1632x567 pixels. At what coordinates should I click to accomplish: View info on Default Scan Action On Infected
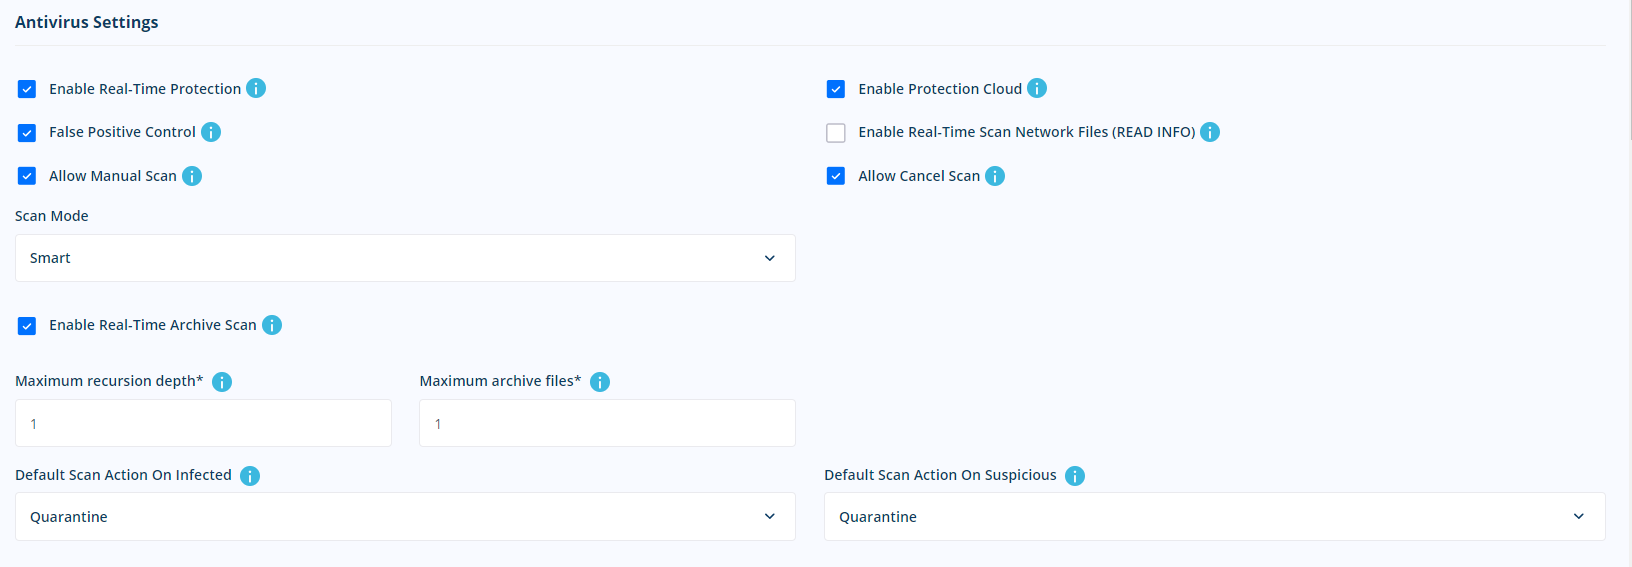click(x=250, y=476)
